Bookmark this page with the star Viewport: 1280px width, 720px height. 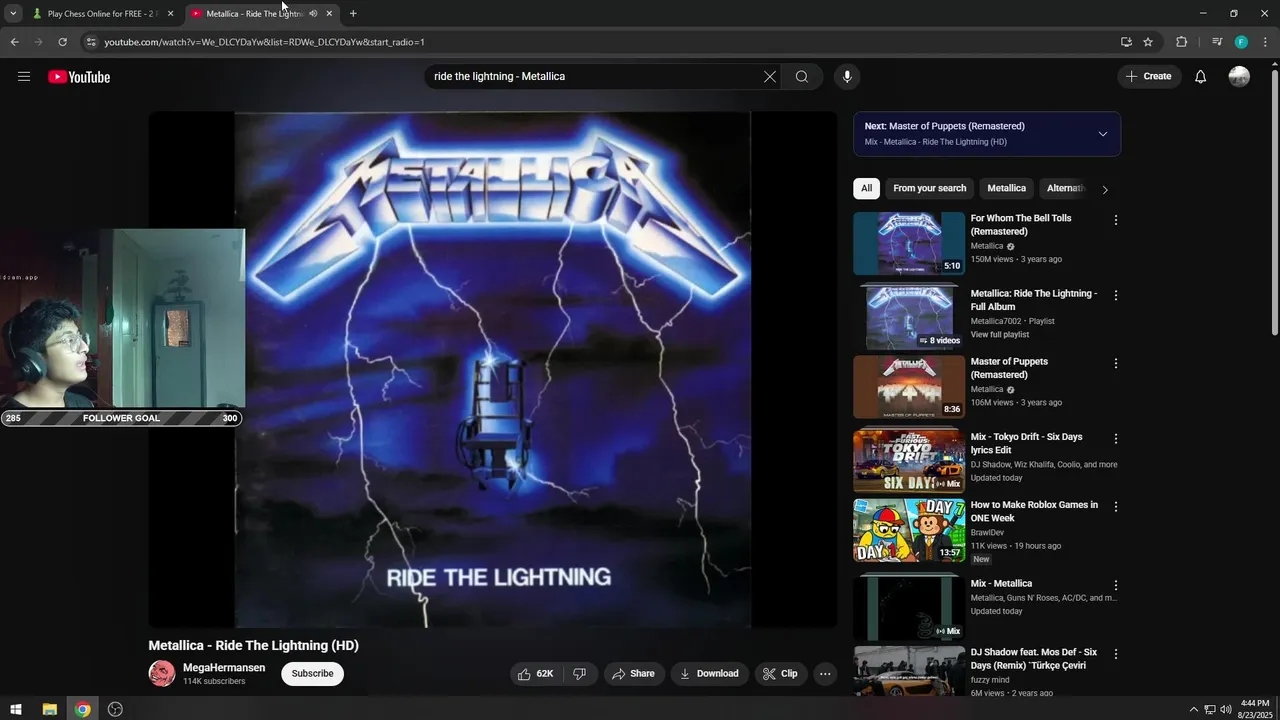(1148, 42)
